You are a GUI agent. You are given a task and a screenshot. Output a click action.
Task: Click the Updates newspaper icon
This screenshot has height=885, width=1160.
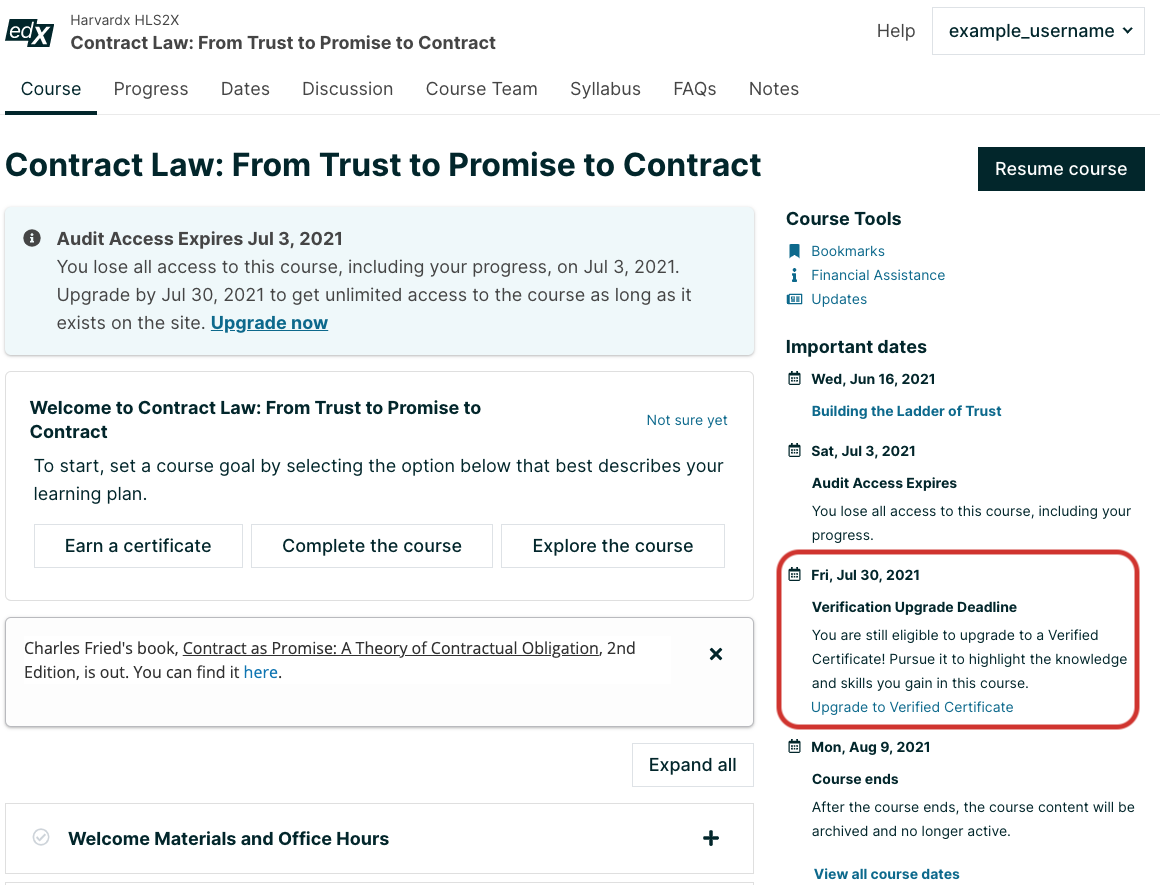pos(794,299)
